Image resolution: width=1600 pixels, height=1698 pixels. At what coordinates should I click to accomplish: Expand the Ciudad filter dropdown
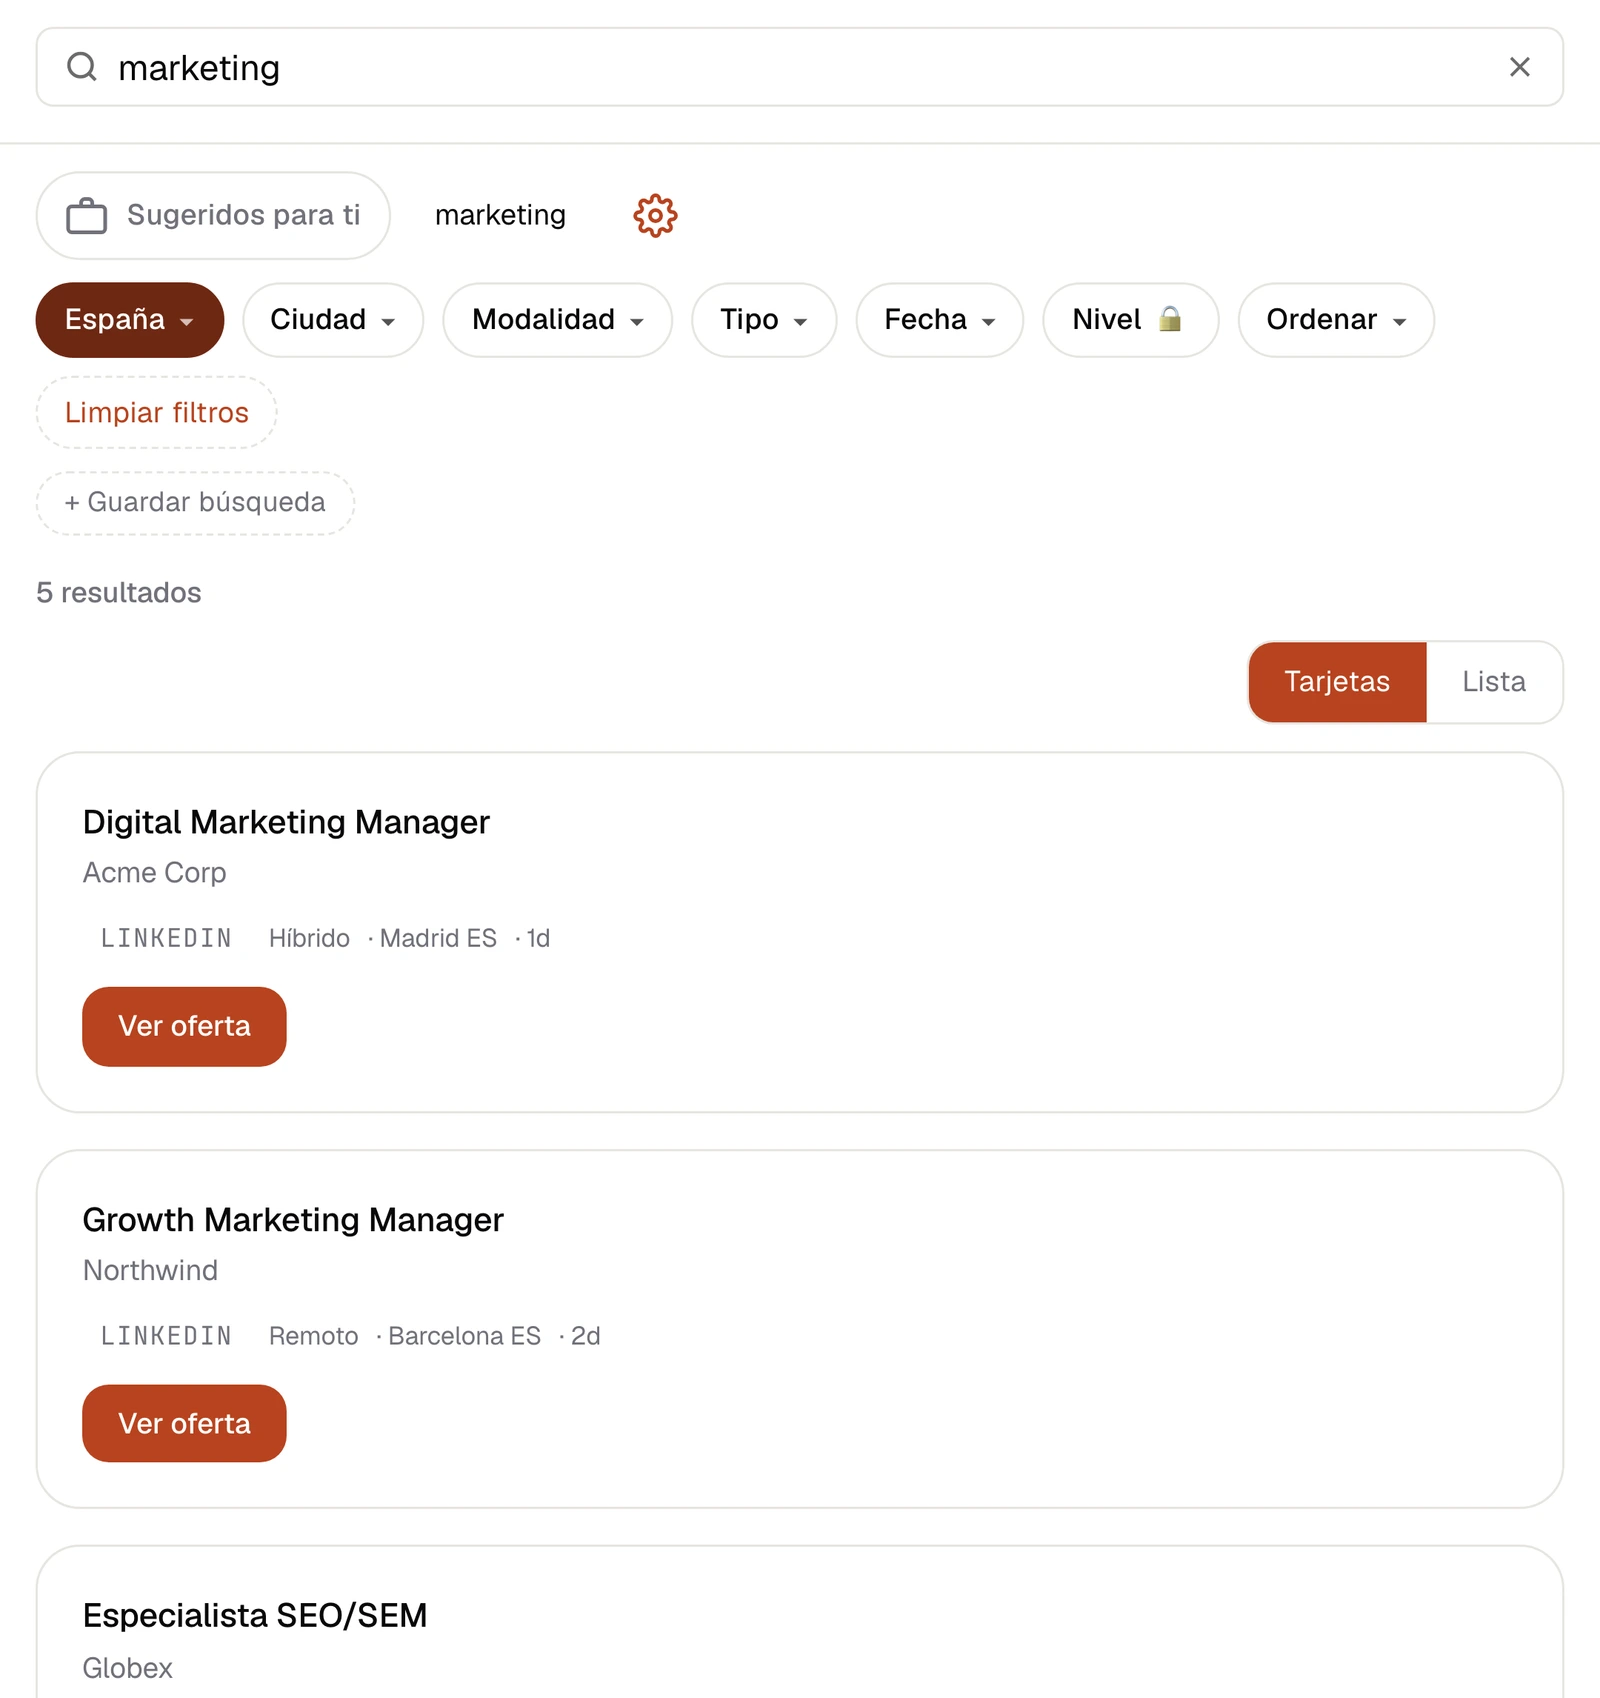pyautogui.click(x=333, y=320)
